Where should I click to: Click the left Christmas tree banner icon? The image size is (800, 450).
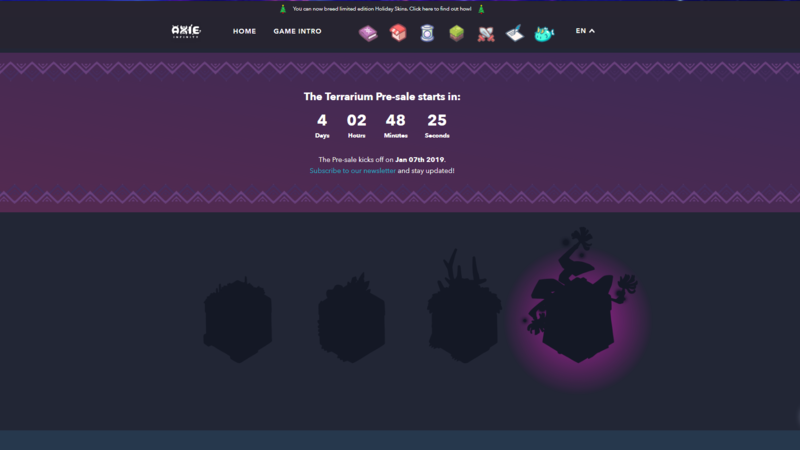click(283, 9)
